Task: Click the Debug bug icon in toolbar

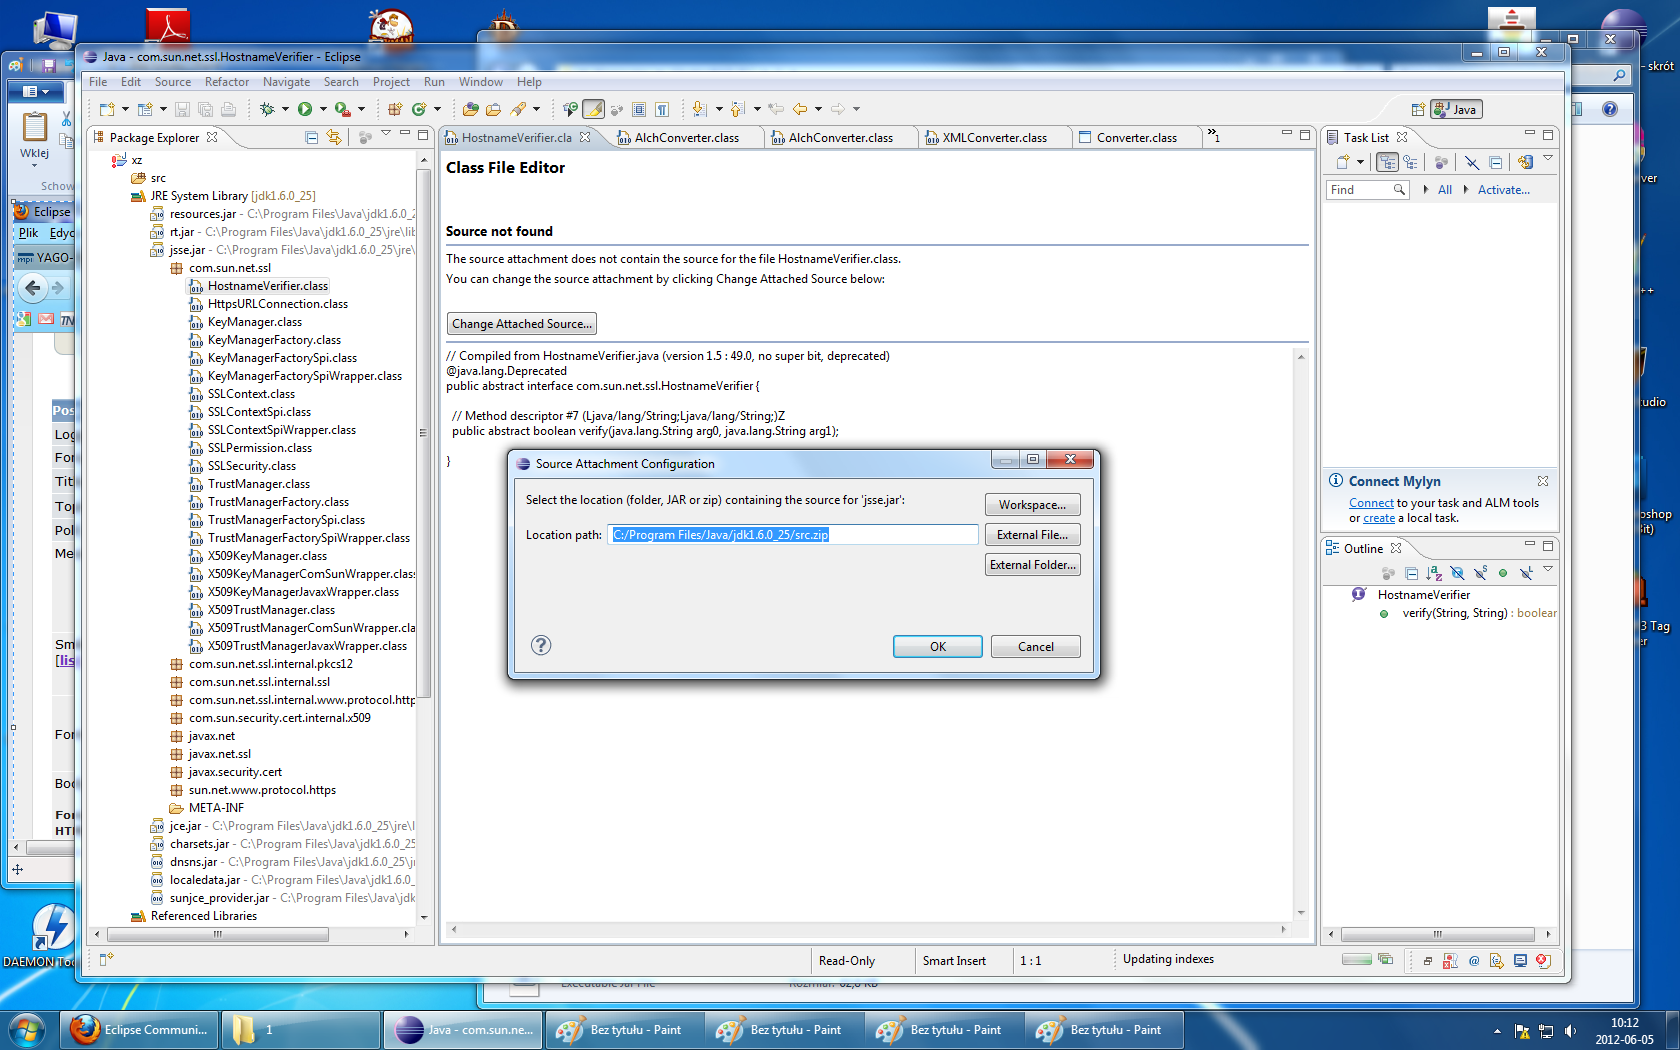Action: point(267,109)
